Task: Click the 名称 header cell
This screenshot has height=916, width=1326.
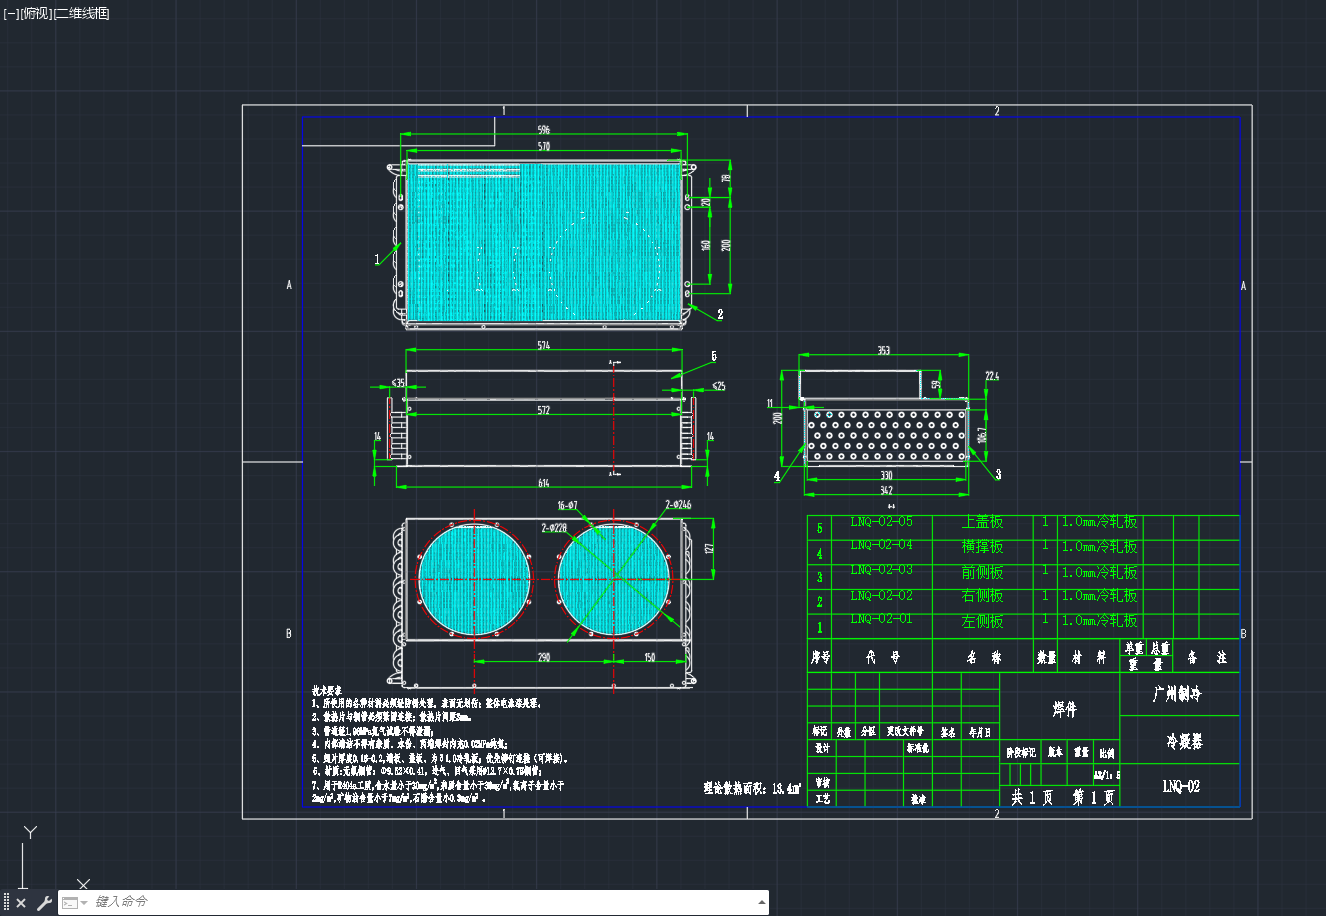Action: 983,658
